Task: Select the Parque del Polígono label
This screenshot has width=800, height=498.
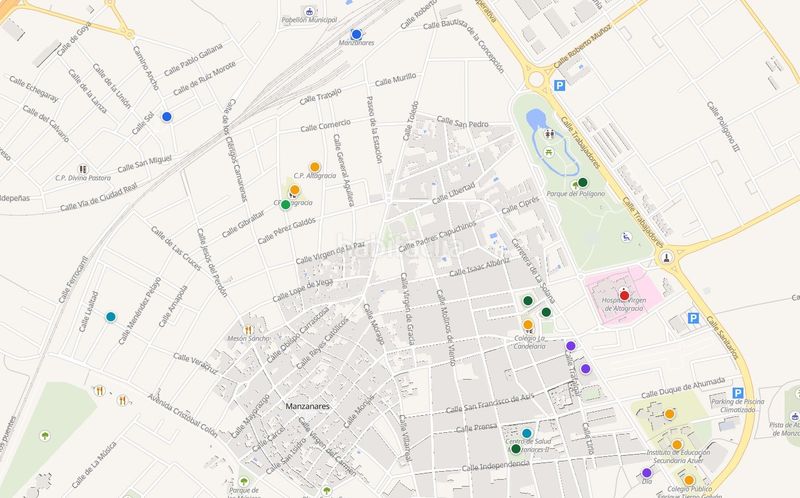Action: coord(576,194)
